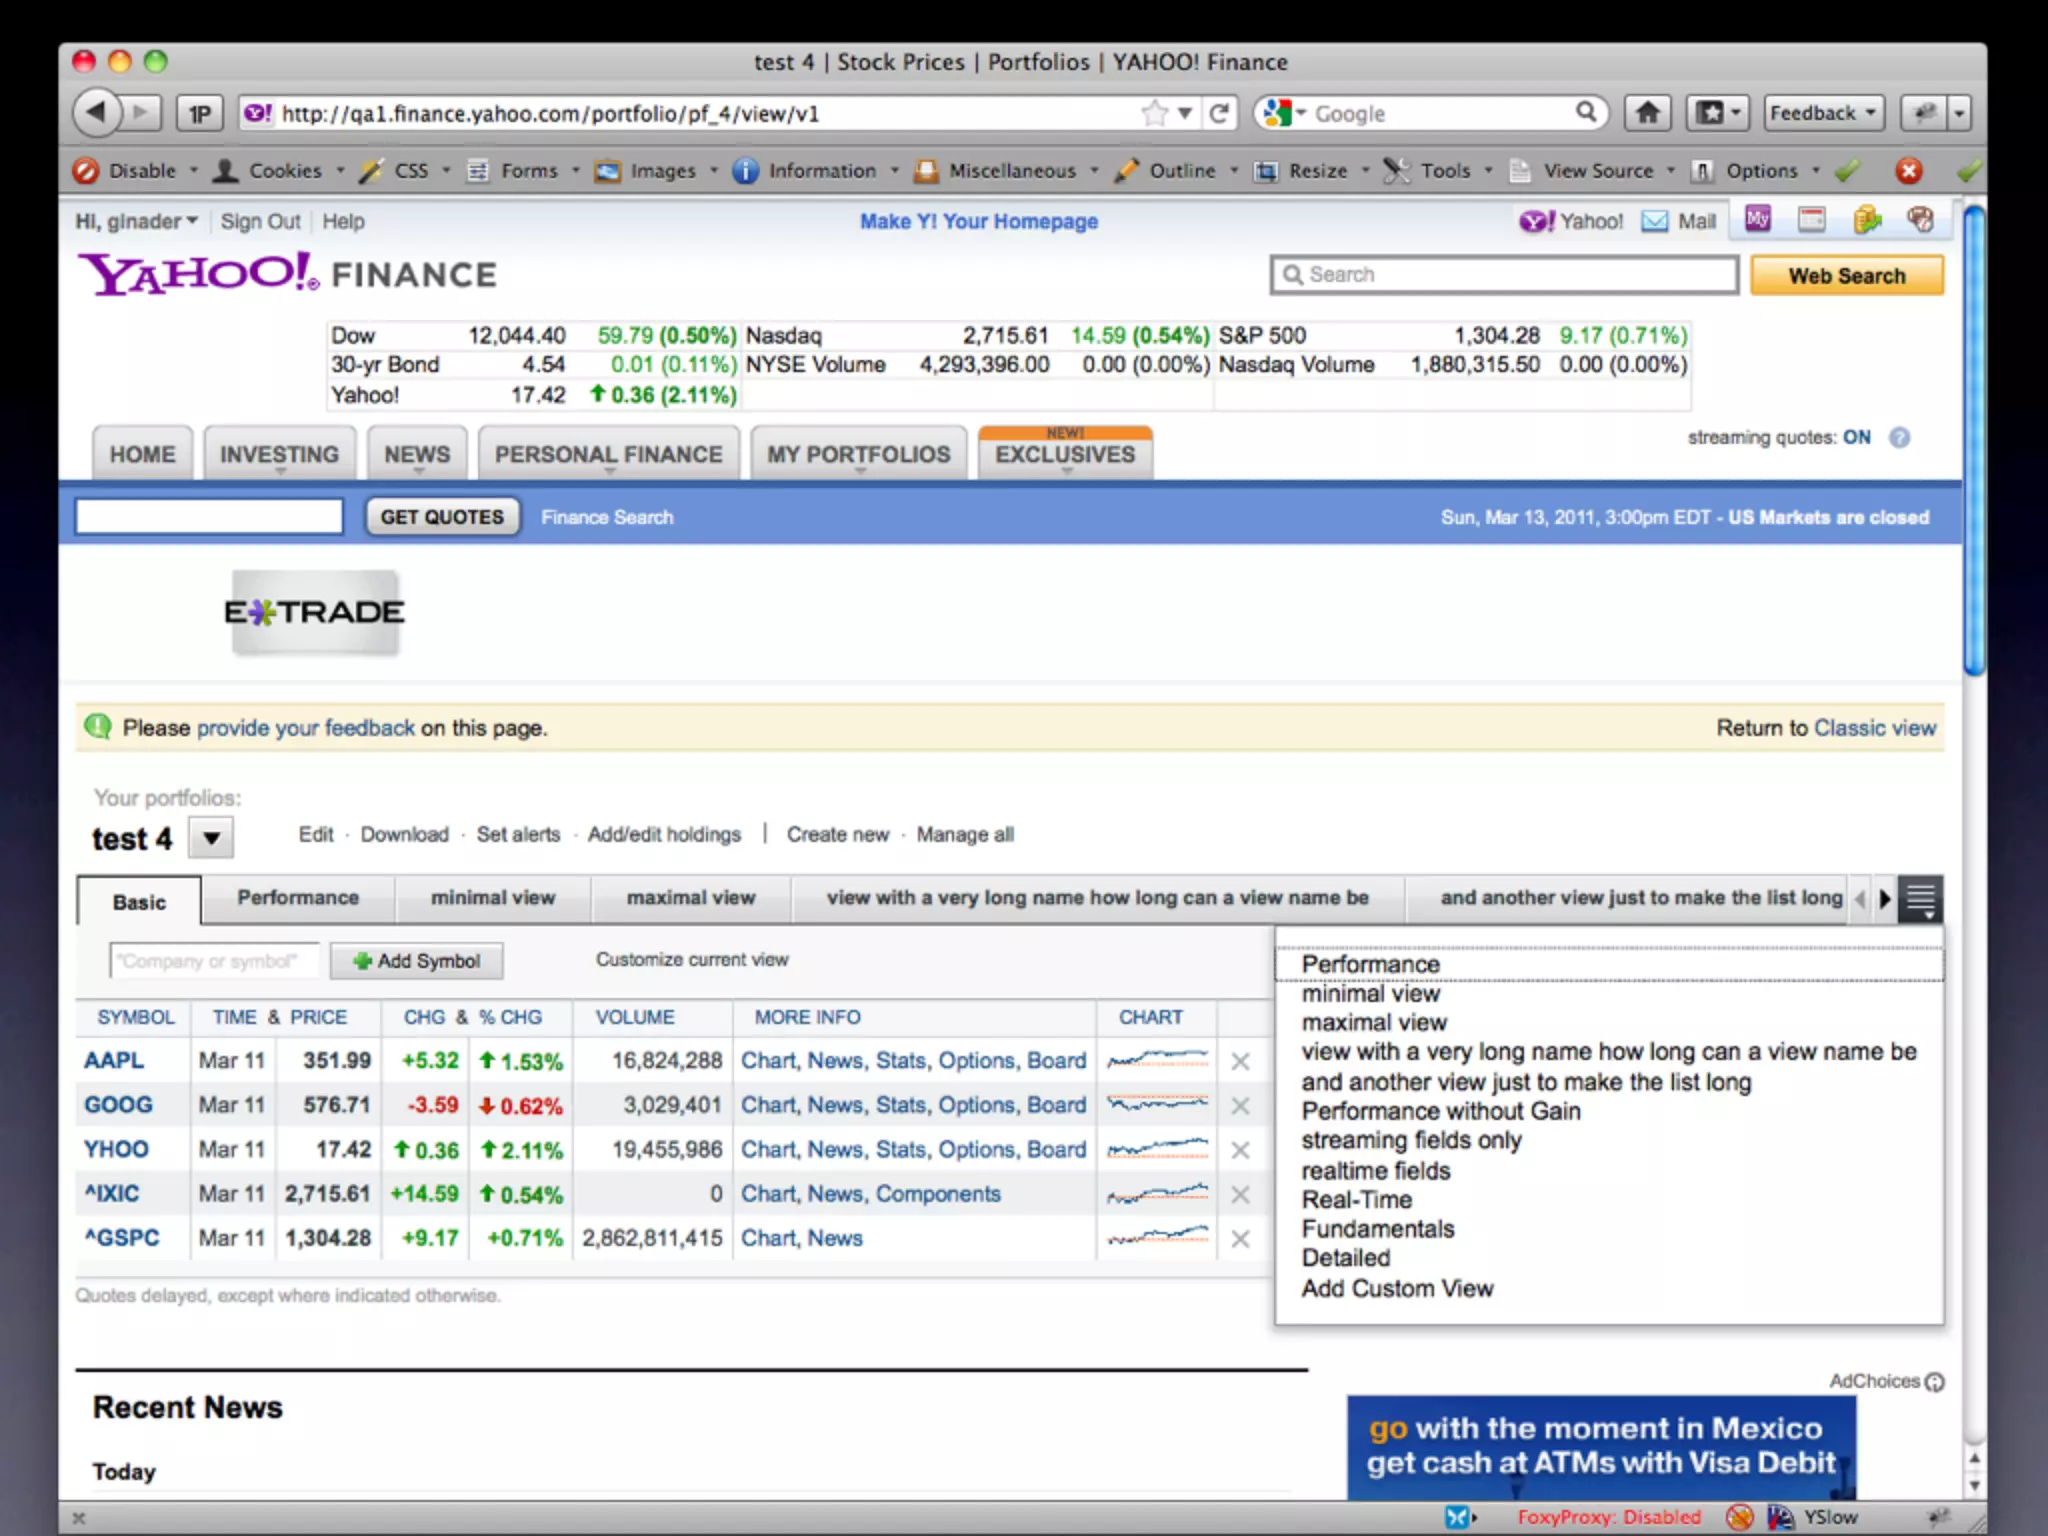Click the streaming quotes help icon
This screenshot has height=1536, width=2048.
1899,438
